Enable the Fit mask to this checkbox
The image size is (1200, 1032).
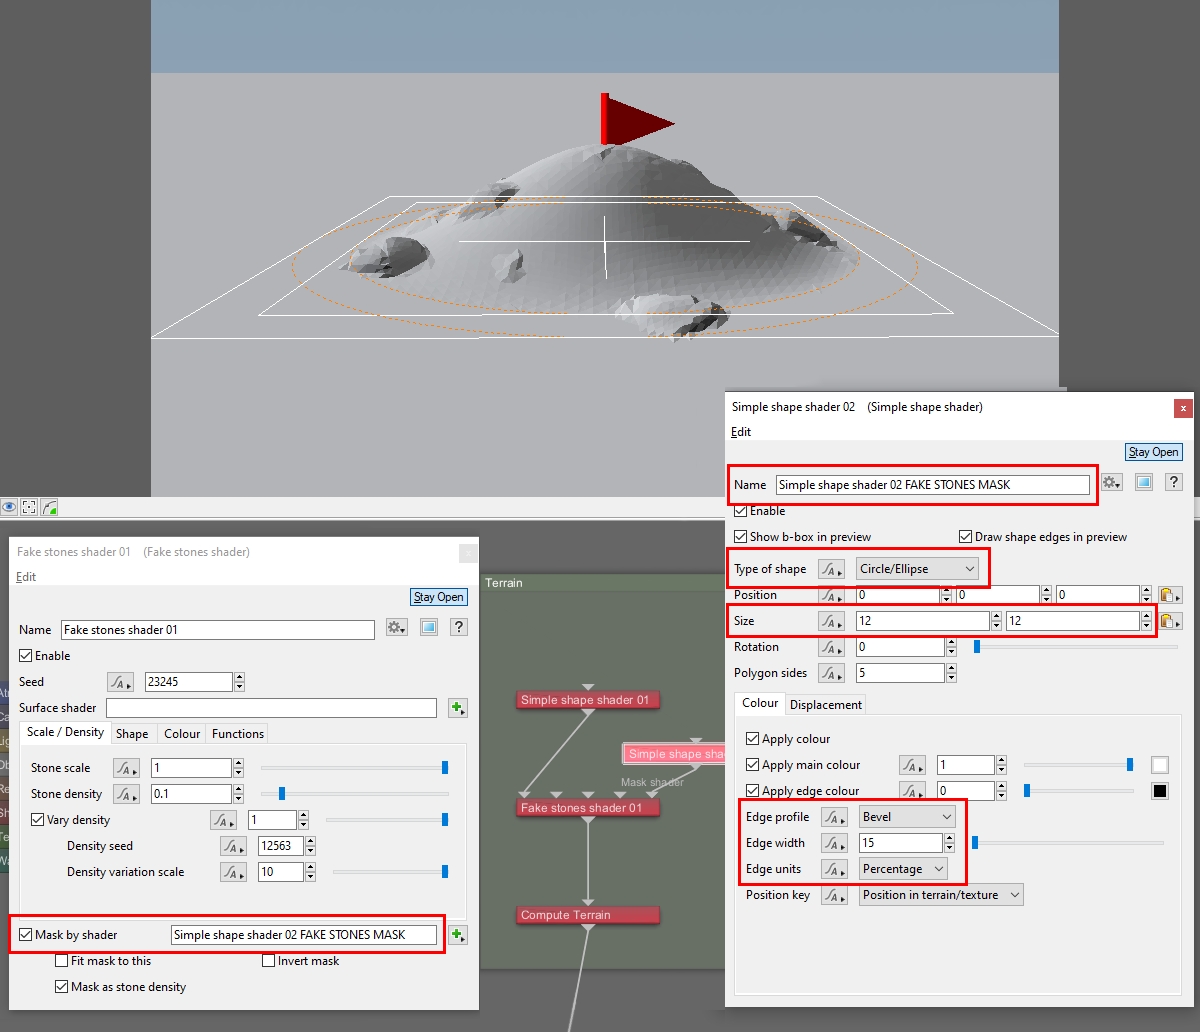pyautogui.click(x=62, y=961)
